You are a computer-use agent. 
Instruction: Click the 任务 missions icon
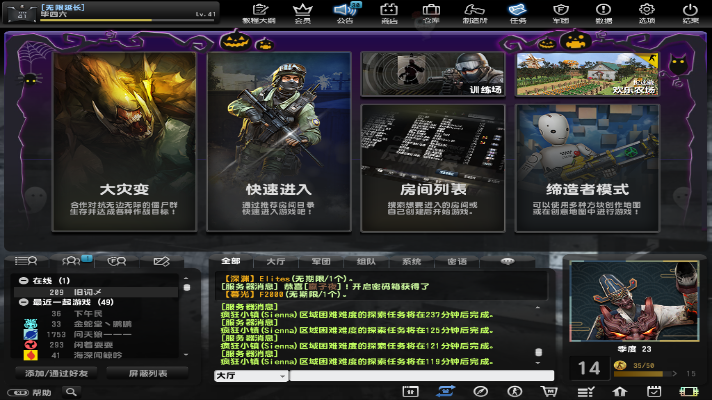(x=517, y=12)
